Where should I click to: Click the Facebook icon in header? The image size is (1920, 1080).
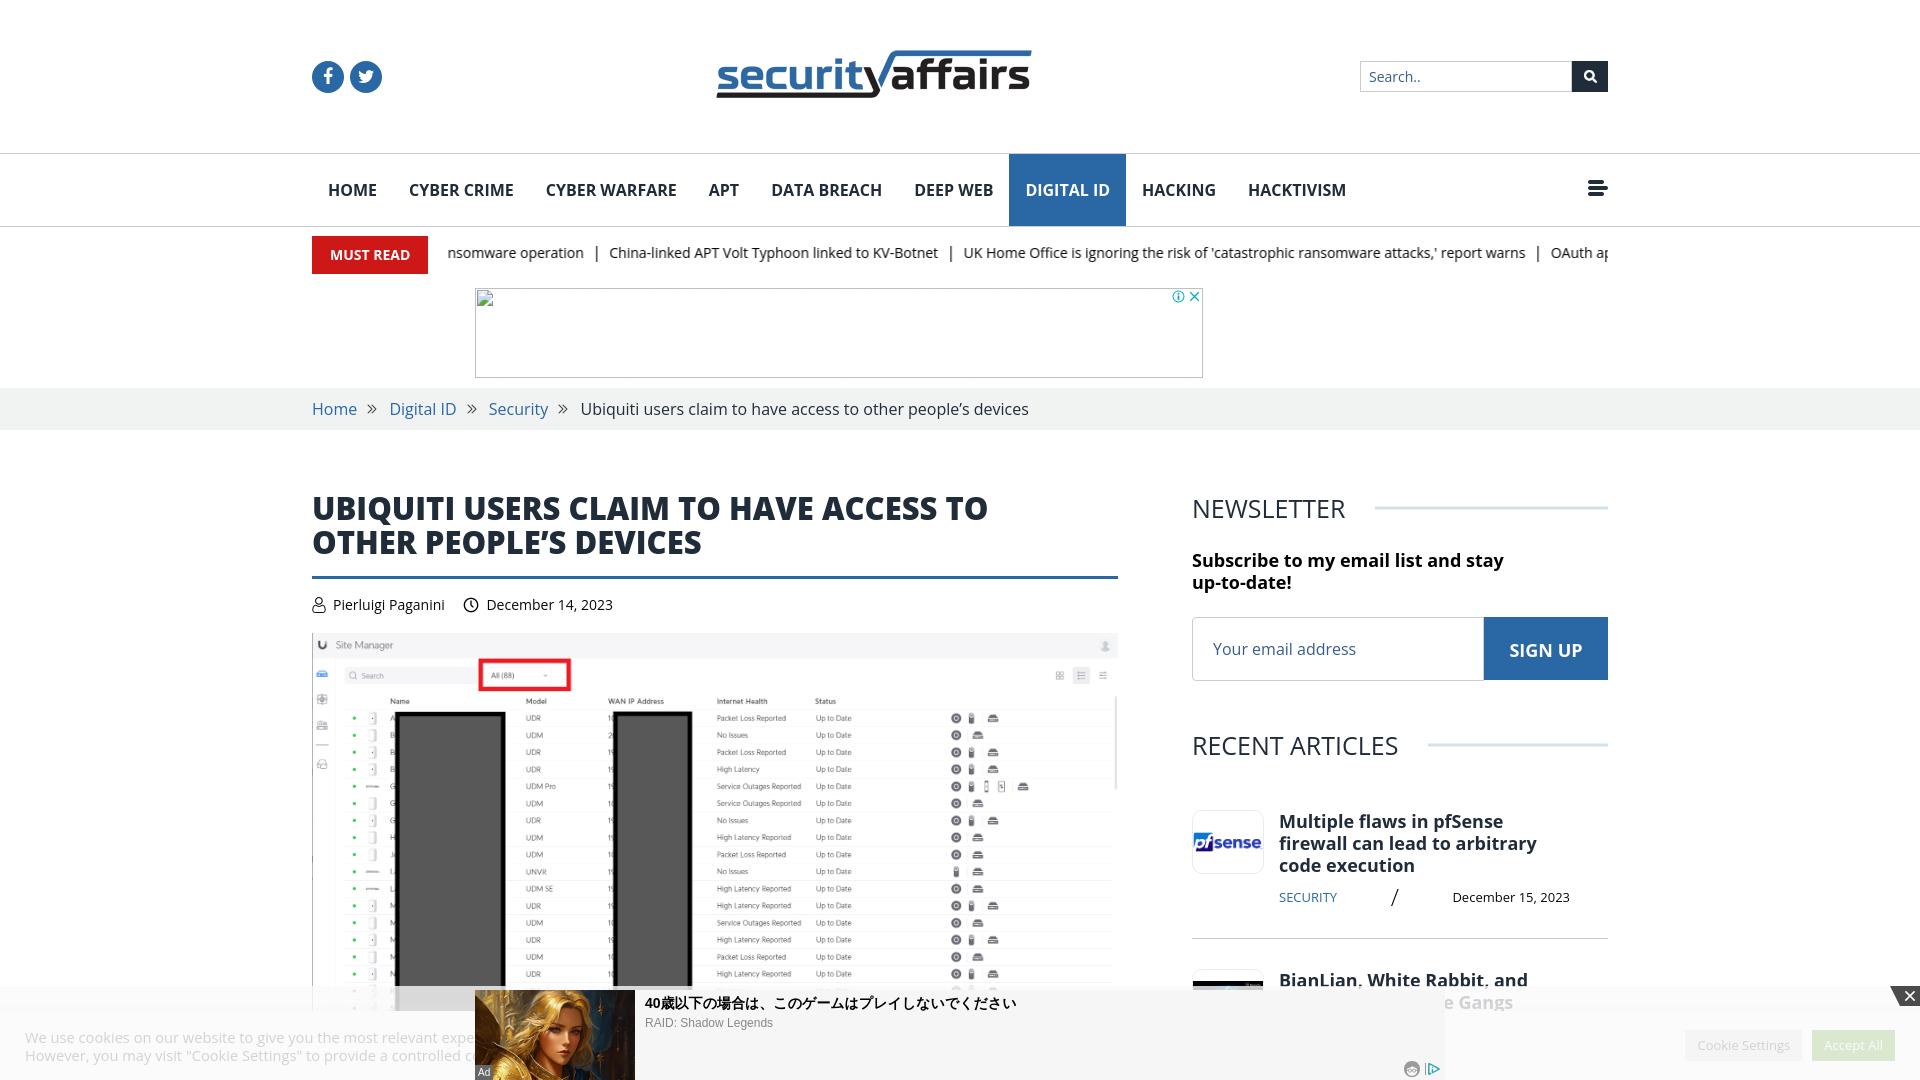(327, 75)
